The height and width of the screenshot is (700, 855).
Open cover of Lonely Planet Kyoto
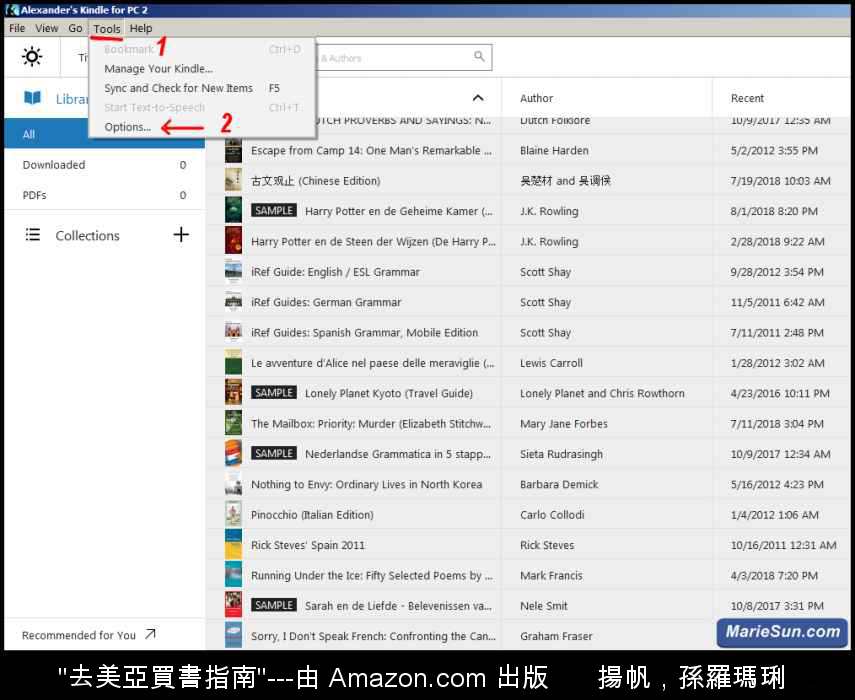pos(233,393)
